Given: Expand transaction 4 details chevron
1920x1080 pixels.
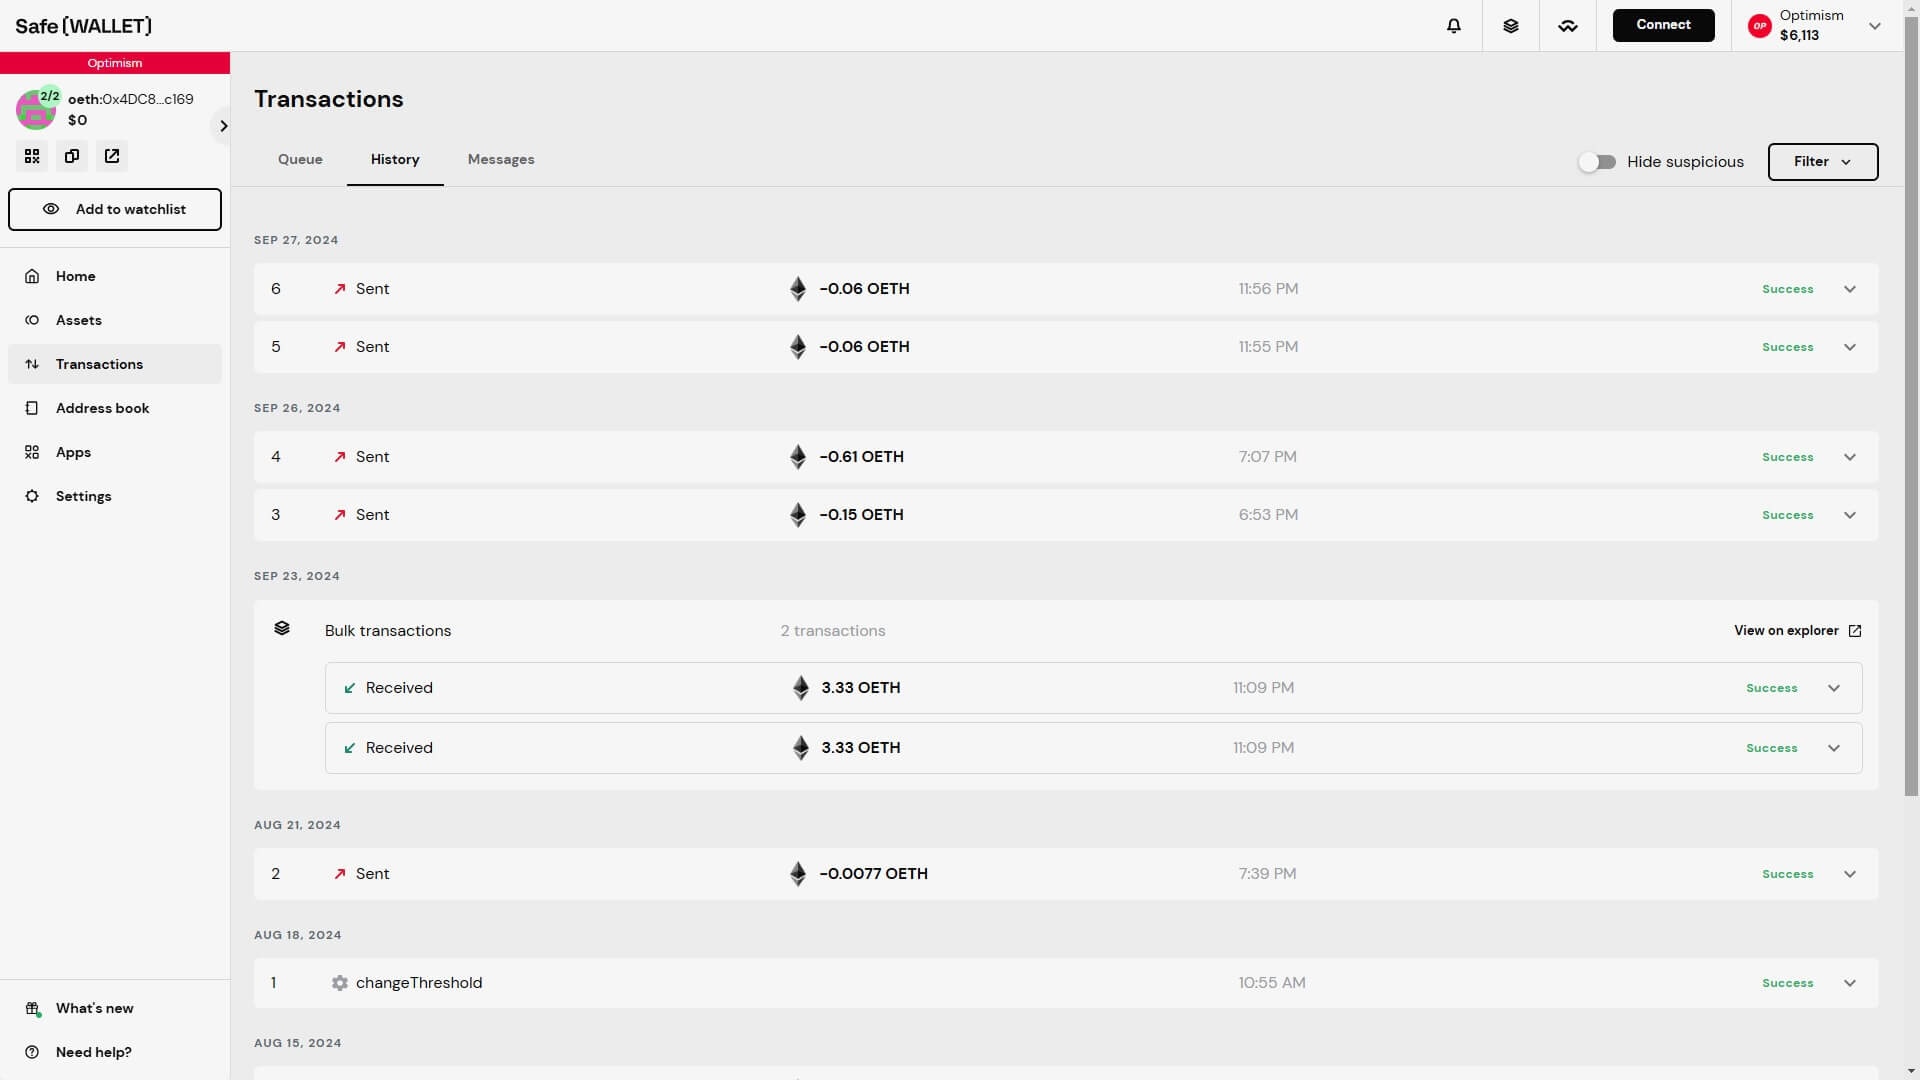Looking at the screenshot, I should pos(1850,457).
